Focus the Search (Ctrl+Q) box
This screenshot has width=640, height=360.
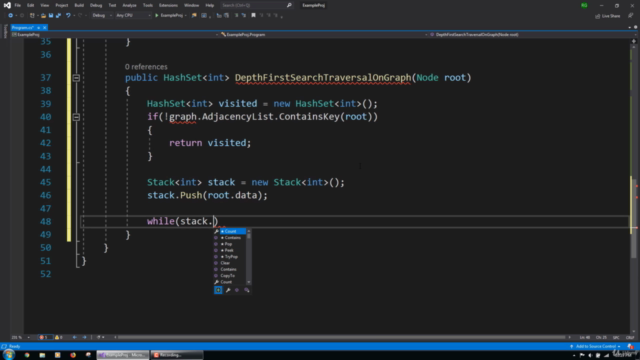click(256, 5)
